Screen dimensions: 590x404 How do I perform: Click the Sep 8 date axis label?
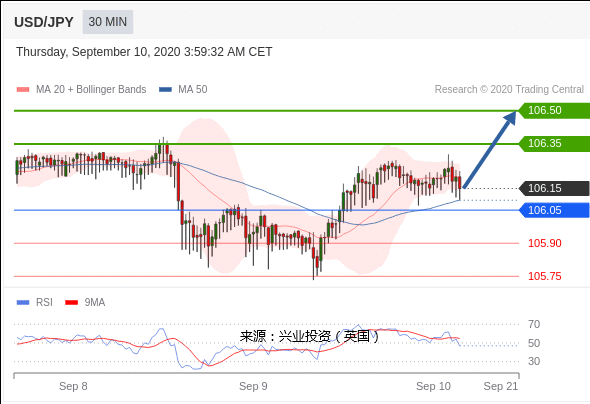coord(73,386)
